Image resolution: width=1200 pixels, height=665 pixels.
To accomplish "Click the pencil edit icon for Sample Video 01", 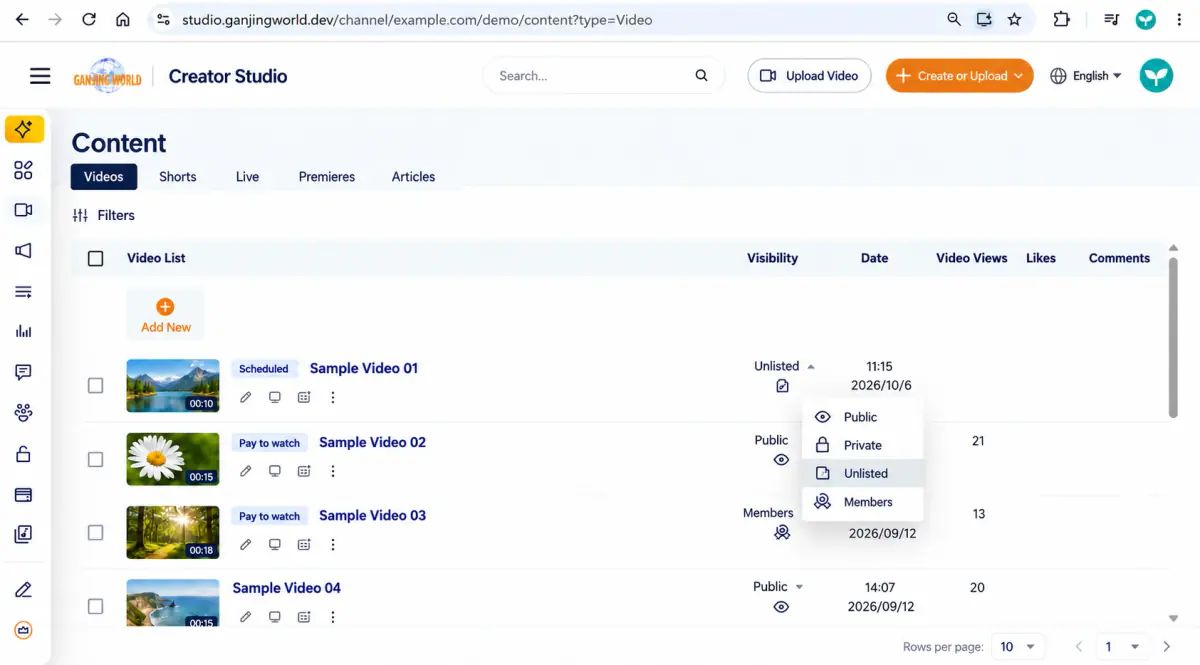I will tap(246, 397).
